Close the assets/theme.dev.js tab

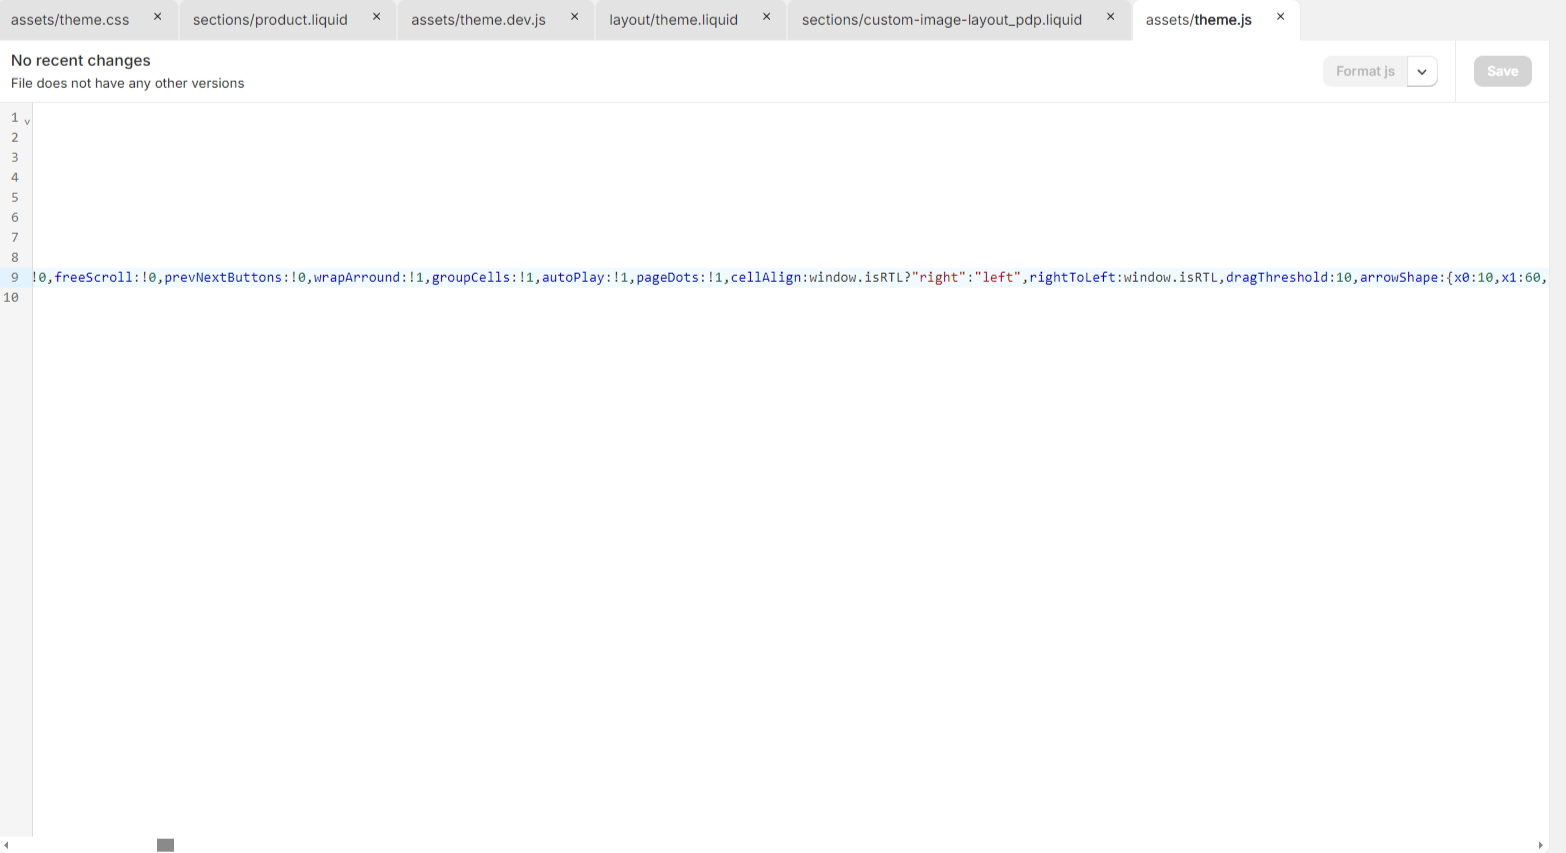pyautogui.click(x=574, y=17)
